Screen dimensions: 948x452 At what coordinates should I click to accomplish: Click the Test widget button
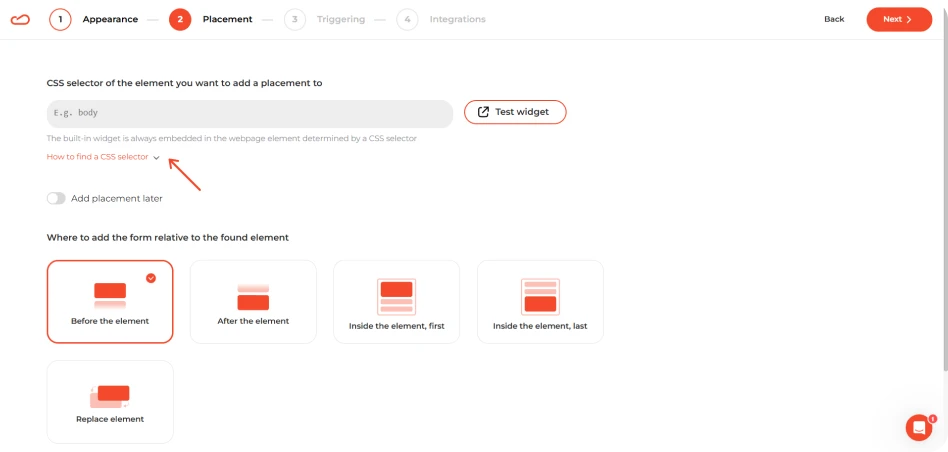click(515, 112)
